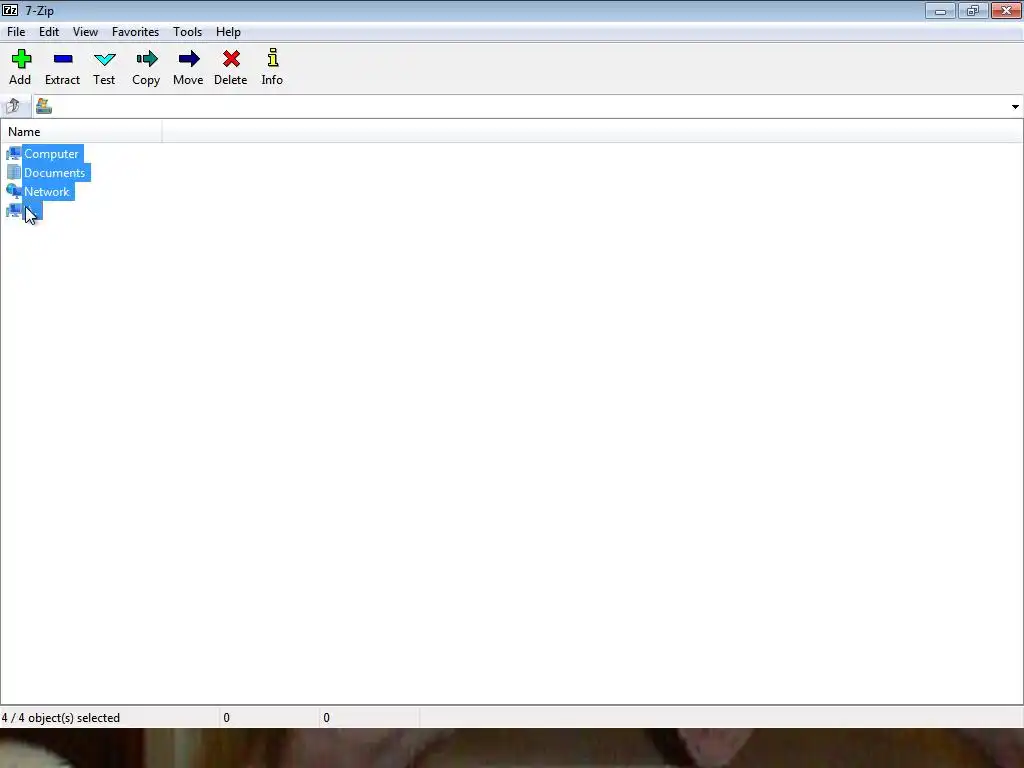
Task: Select the Network globe icon
Action: tap(14, 191)
